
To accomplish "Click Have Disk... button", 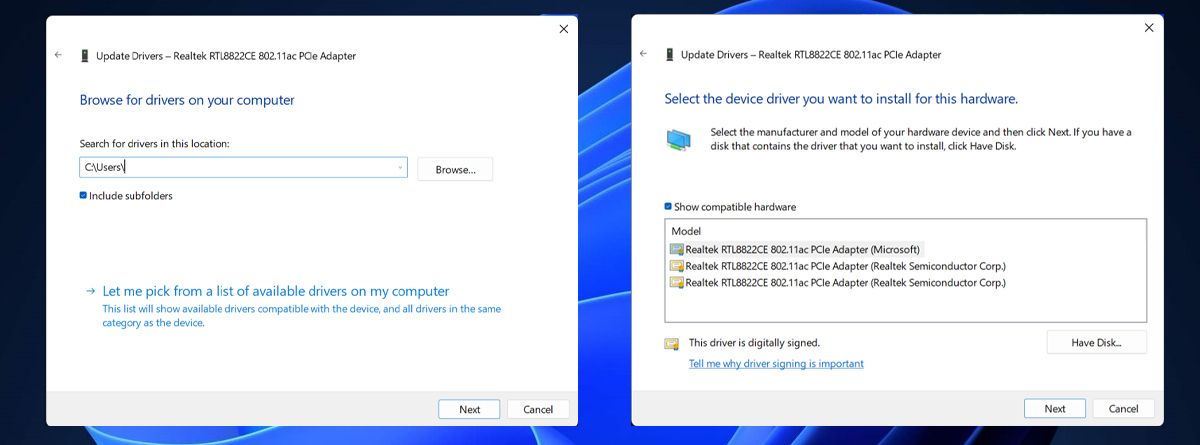I will (x=1096, y=342).
